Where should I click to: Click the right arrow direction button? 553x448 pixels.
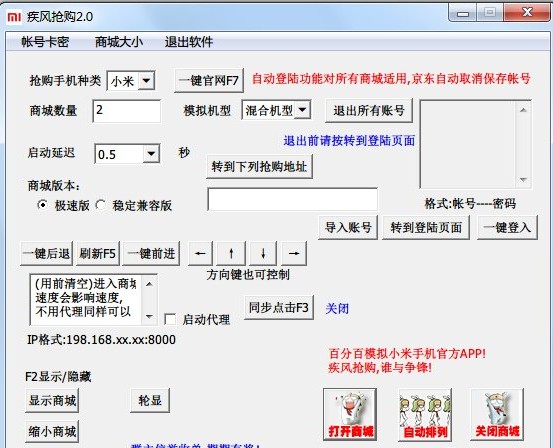[294, 253]
